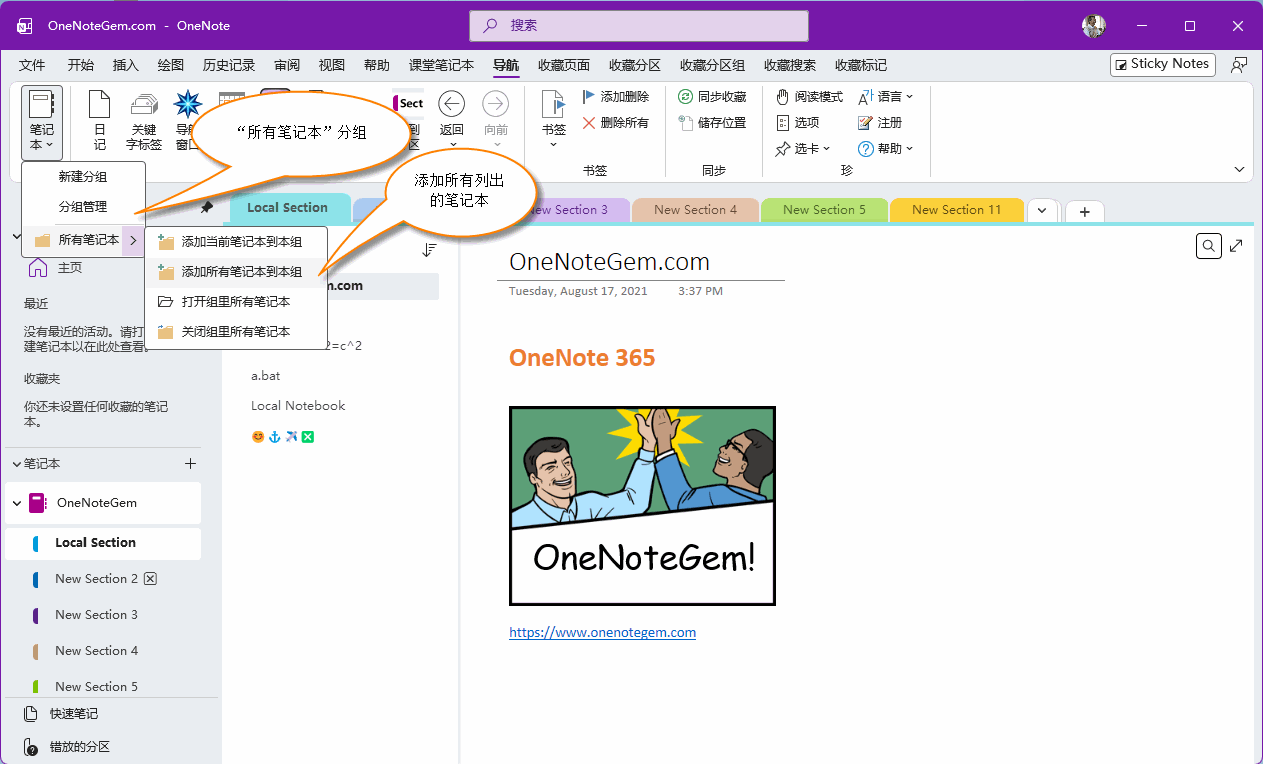
Task: Click the page search magnifier icon
Action: [1208, 246]
